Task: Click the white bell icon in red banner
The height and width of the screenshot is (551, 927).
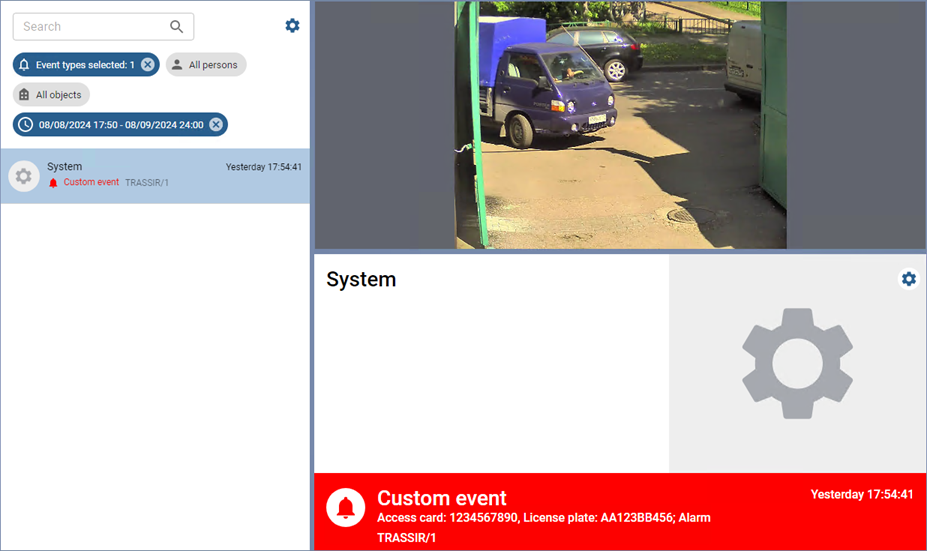Action: click(346, 508)
